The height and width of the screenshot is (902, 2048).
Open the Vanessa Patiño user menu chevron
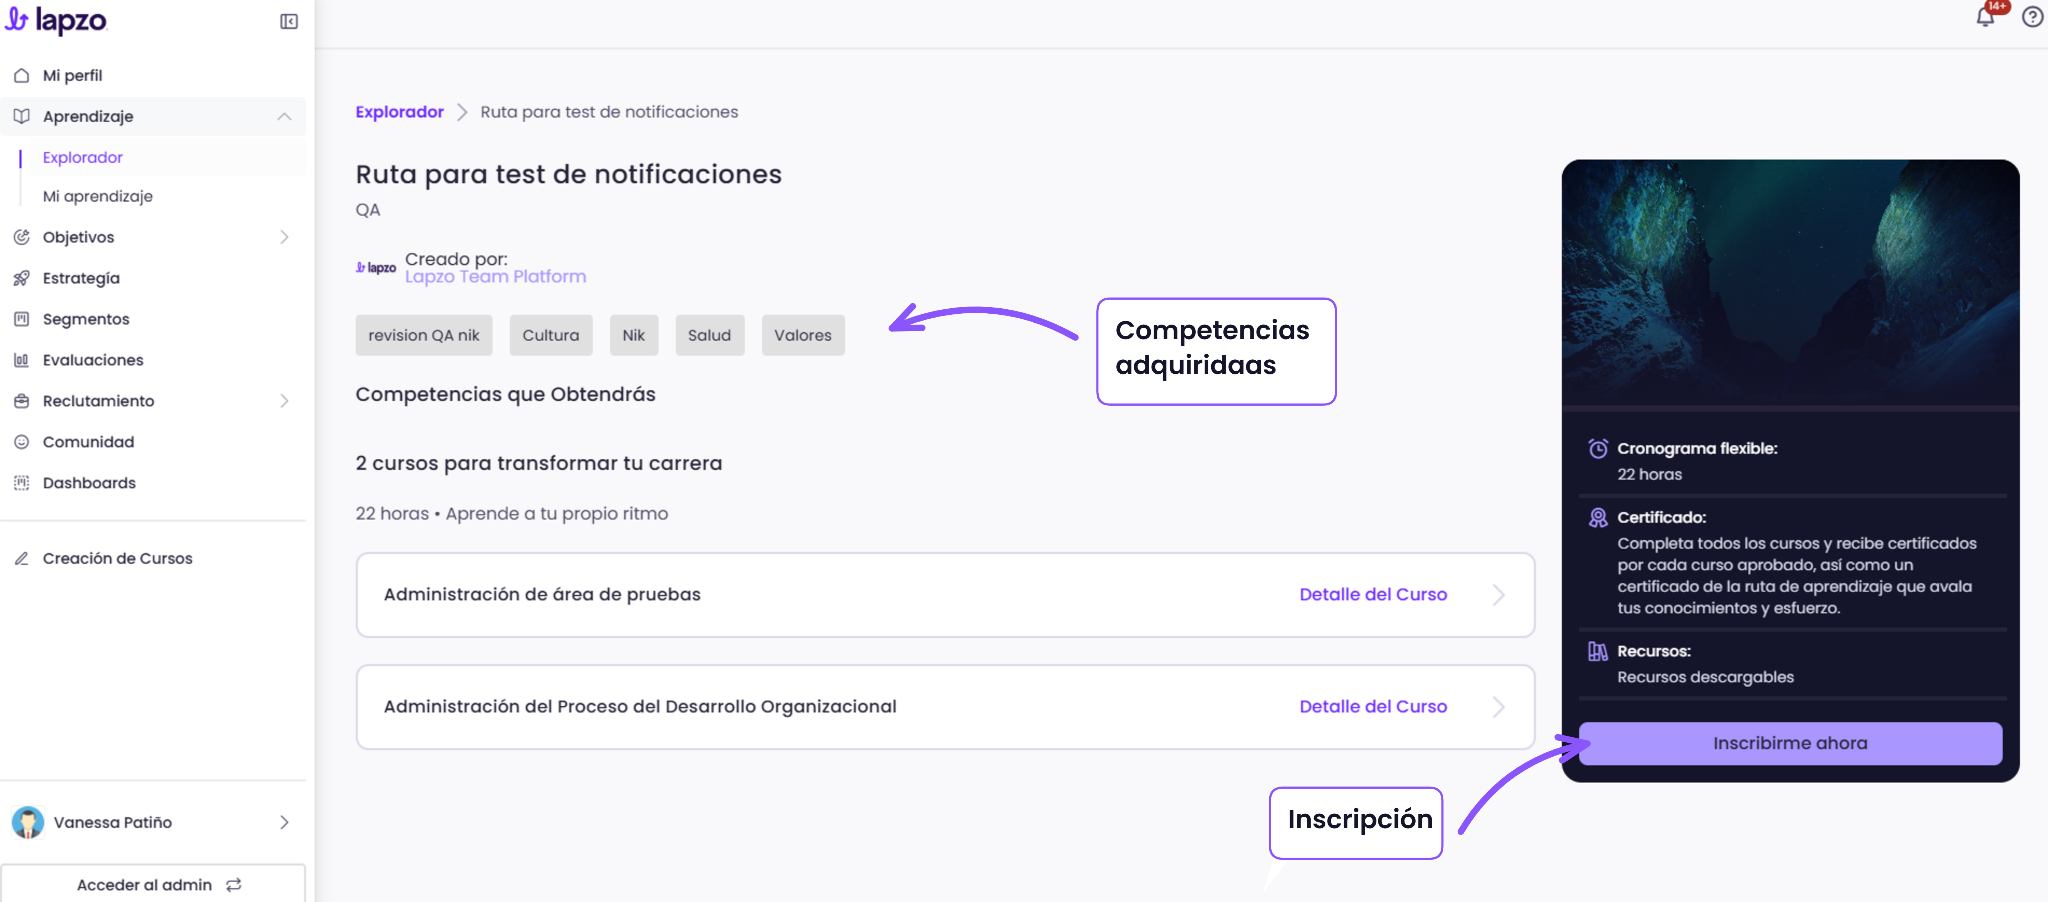[284, 822]
